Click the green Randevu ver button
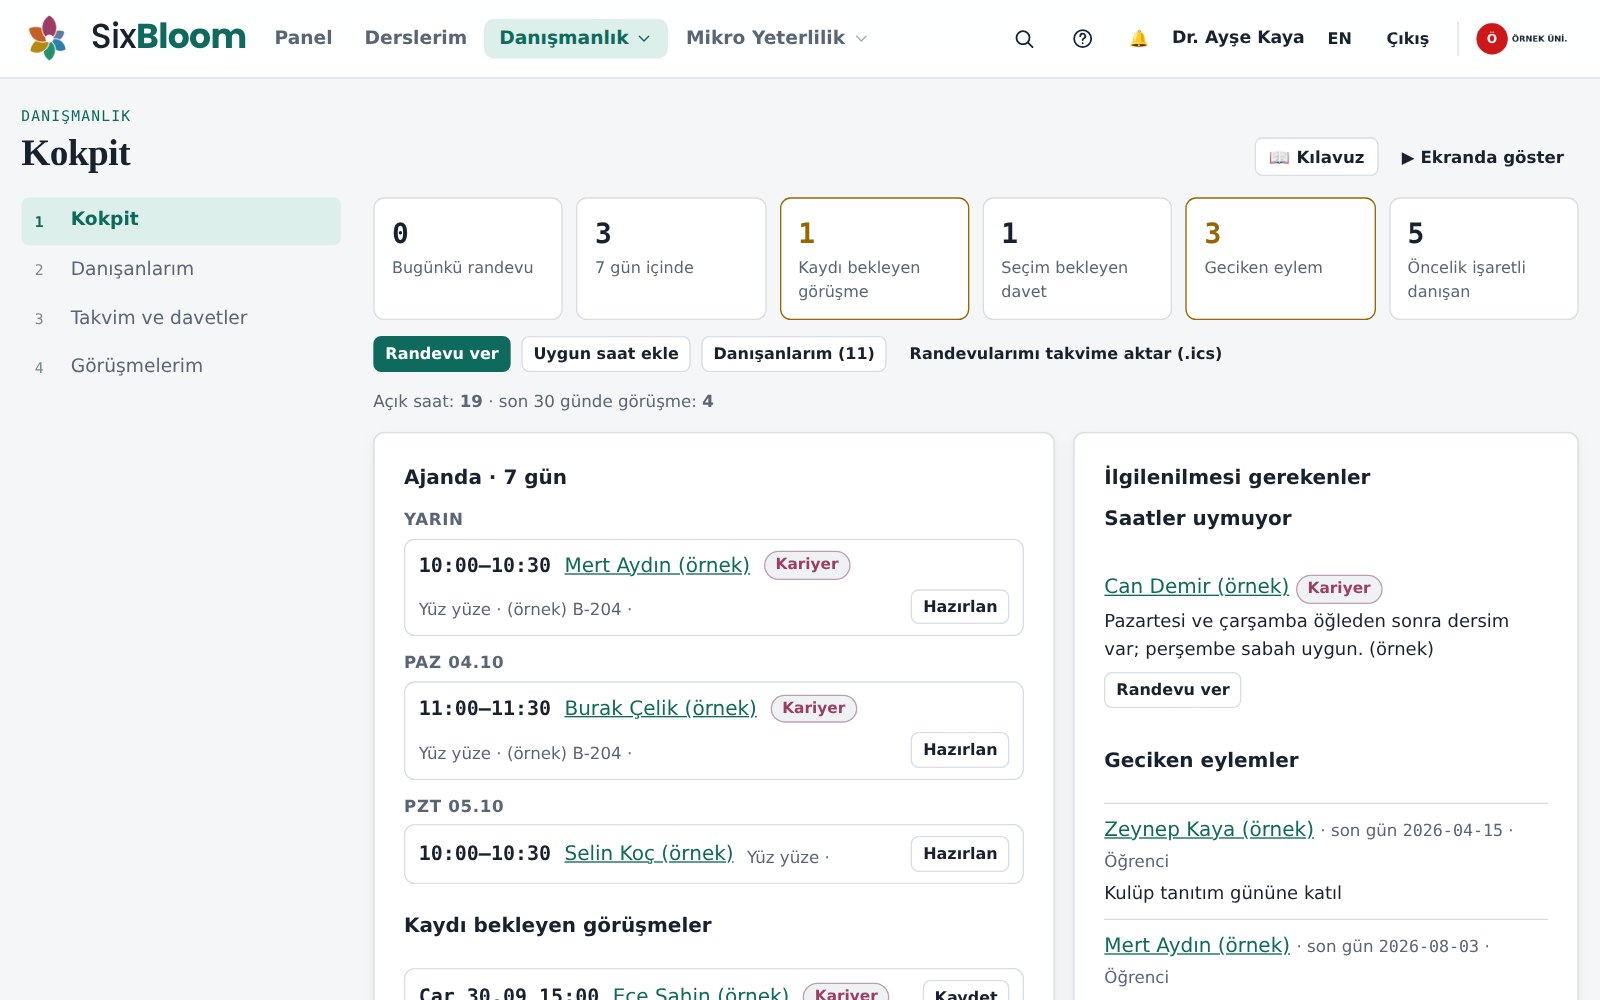 [x=442, y=354]
